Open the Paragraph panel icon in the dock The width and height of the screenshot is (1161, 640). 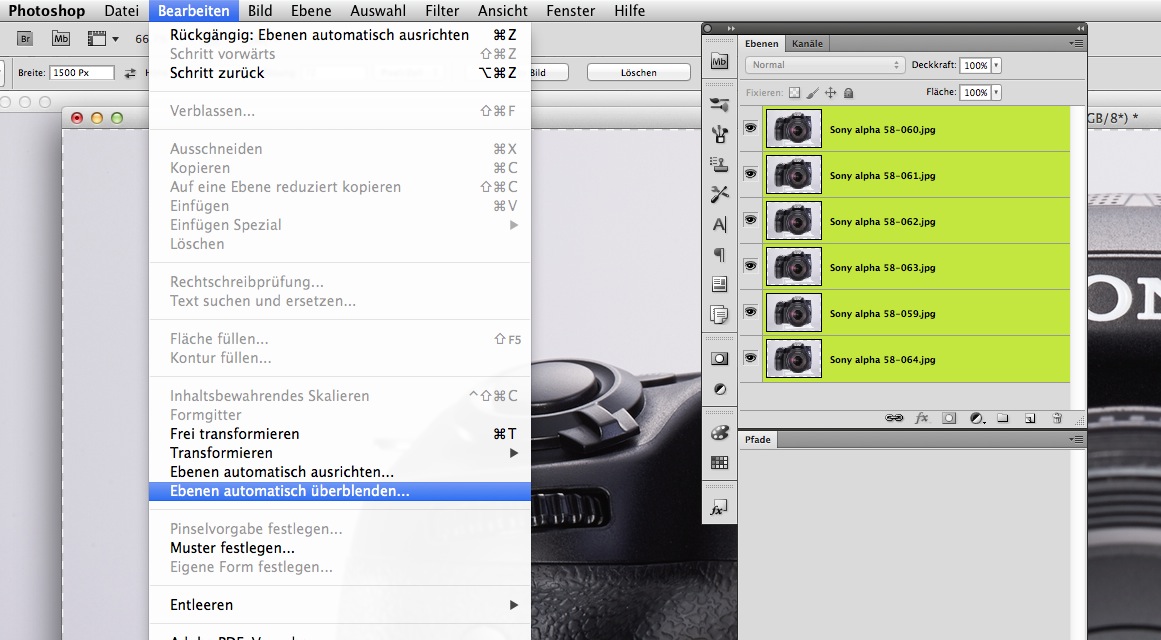(x=719, y=255)
